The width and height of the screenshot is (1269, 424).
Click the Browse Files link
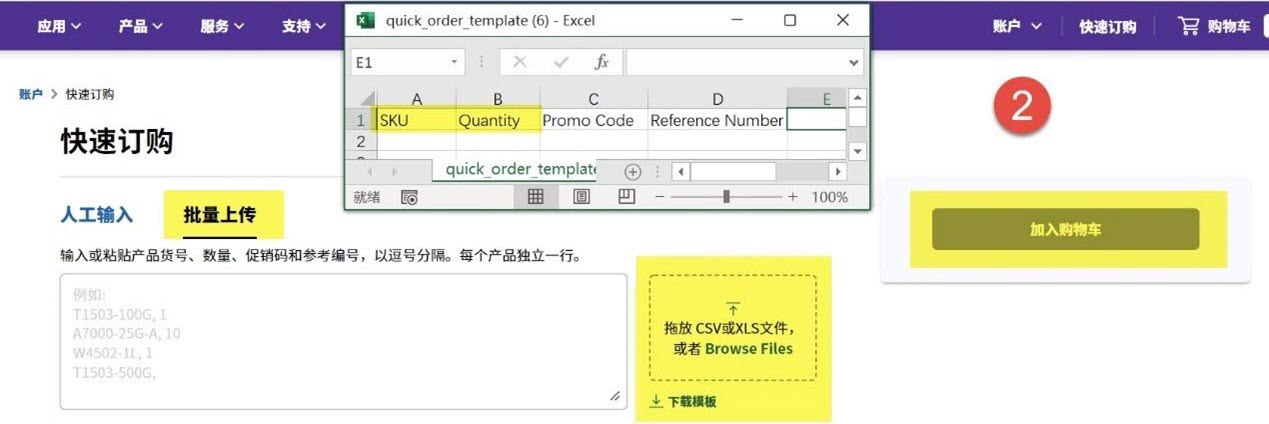[748, 349]
